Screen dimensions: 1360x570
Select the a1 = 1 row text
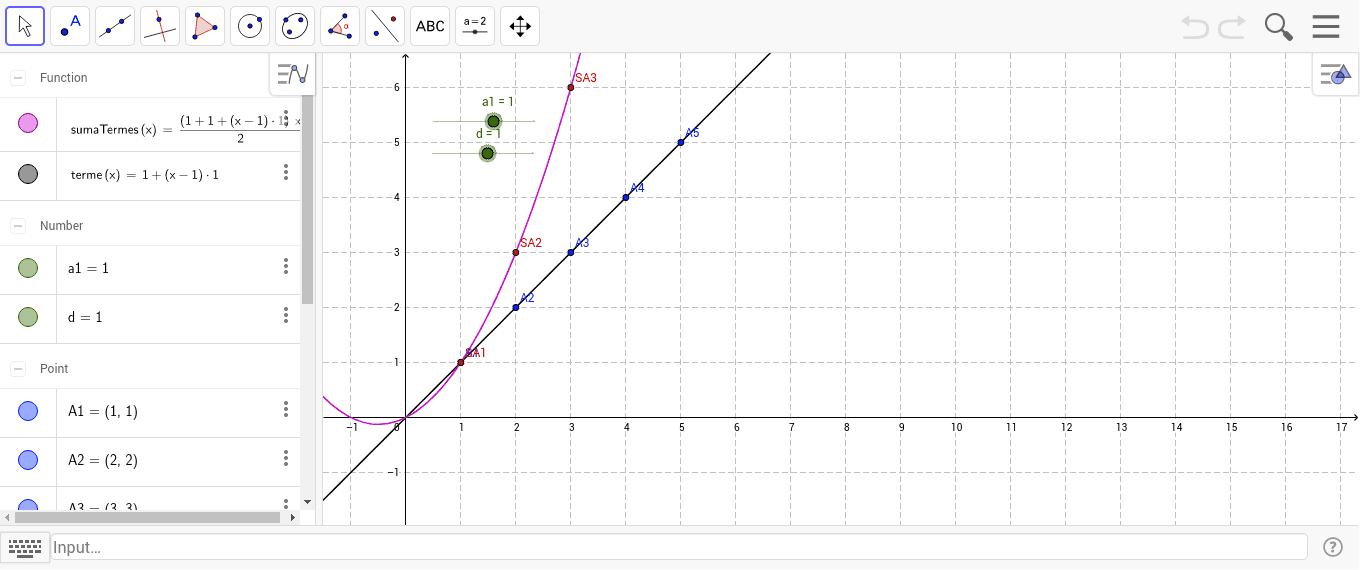[x=88, y=268]
